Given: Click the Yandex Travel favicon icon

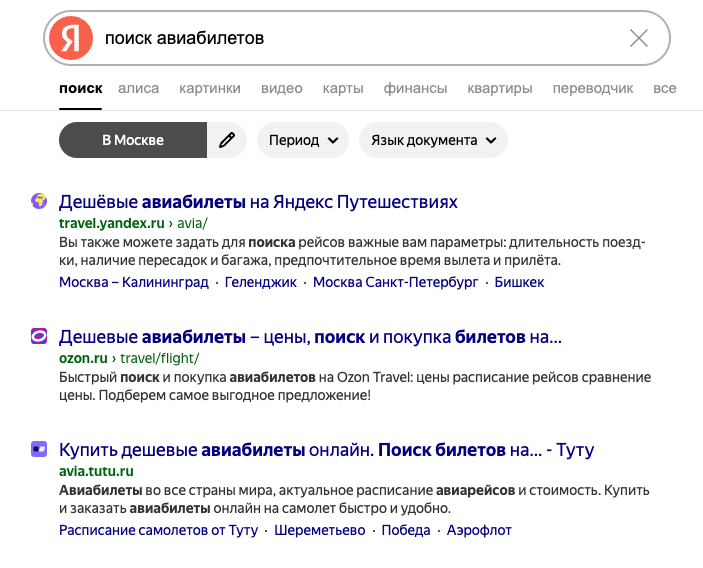Looking at the screenshot, I should 40,201.
